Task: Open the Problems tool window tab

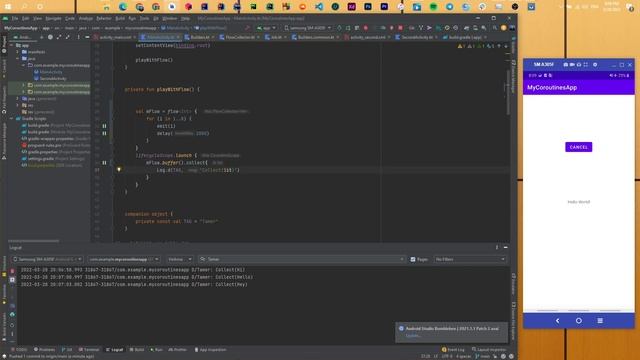Action: (44, 350)
